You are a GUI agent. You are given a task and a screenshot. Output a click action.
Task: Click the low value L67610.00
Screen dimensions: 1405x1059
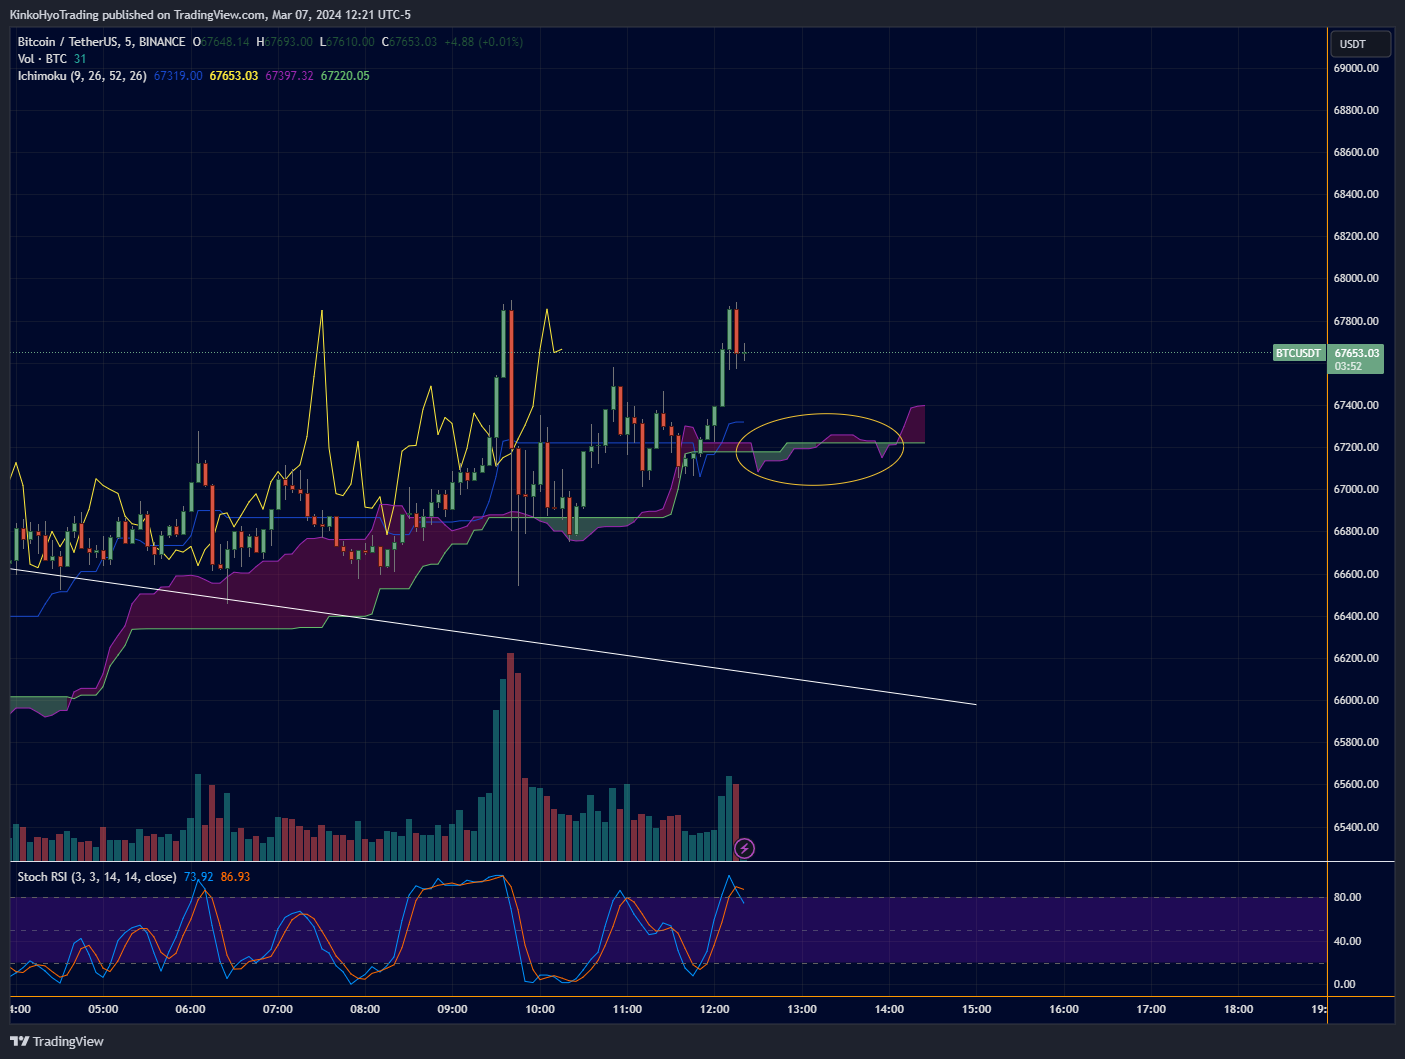[347, 42]
